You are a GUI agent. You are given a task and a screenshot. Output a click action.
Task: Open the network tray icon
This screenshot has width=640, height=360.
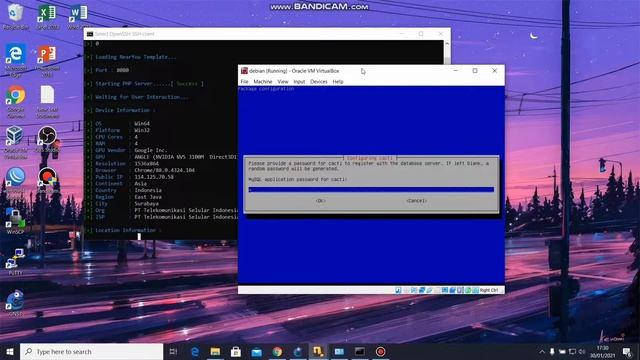click(572, 351)
